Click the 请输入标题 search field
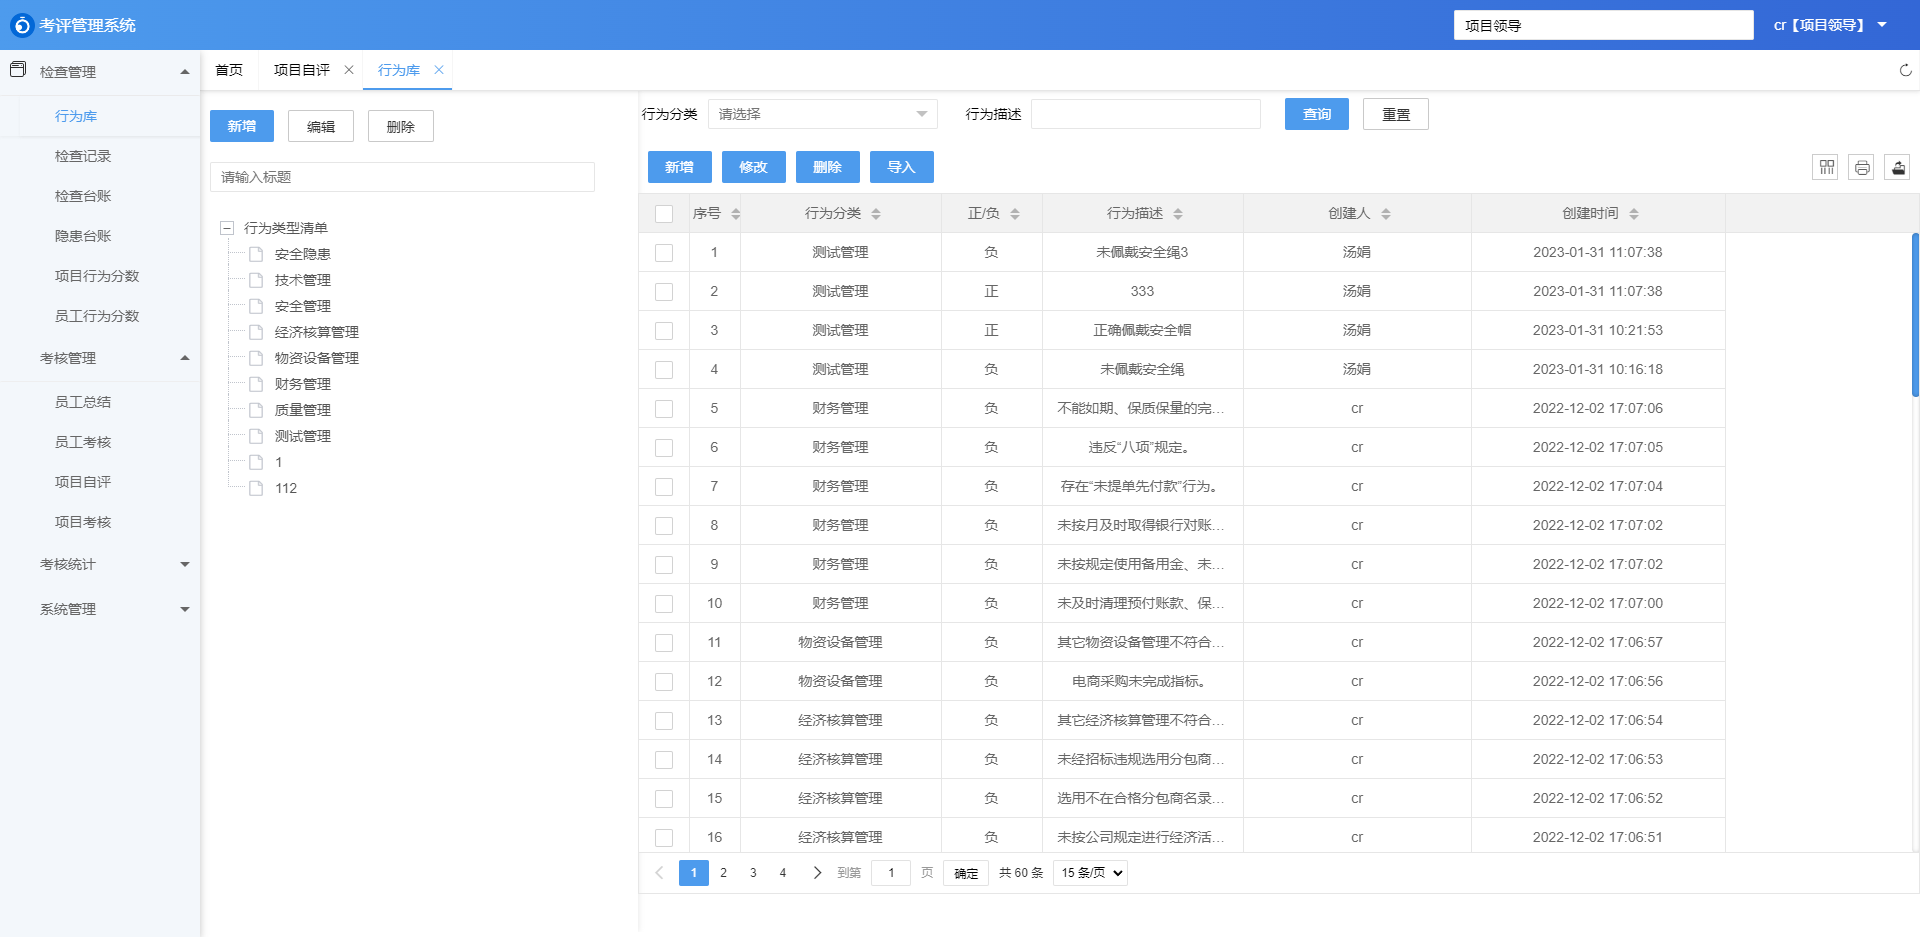The width and height of the screenshot is (1920, 937). pyautogui.click(x=402, y=177)
